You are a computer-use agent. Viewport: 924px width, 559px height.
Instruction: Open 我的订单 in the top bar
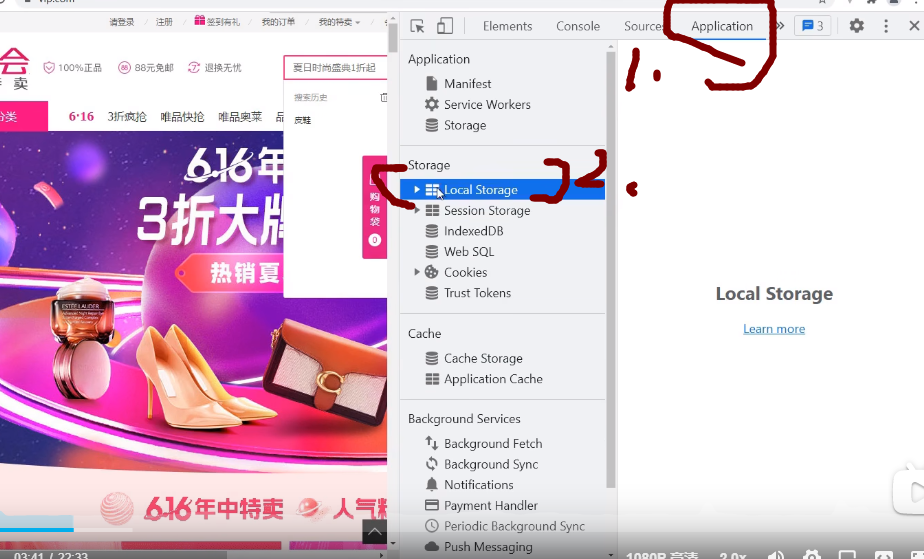point(278,22)
